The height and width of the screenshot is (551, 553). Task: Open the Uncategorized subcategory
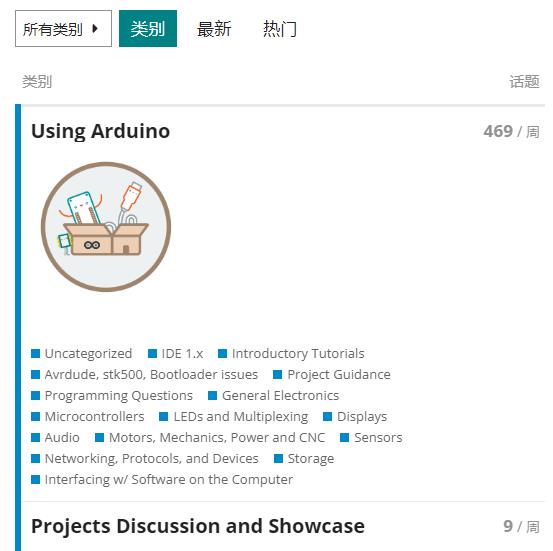tap(88, 353)
